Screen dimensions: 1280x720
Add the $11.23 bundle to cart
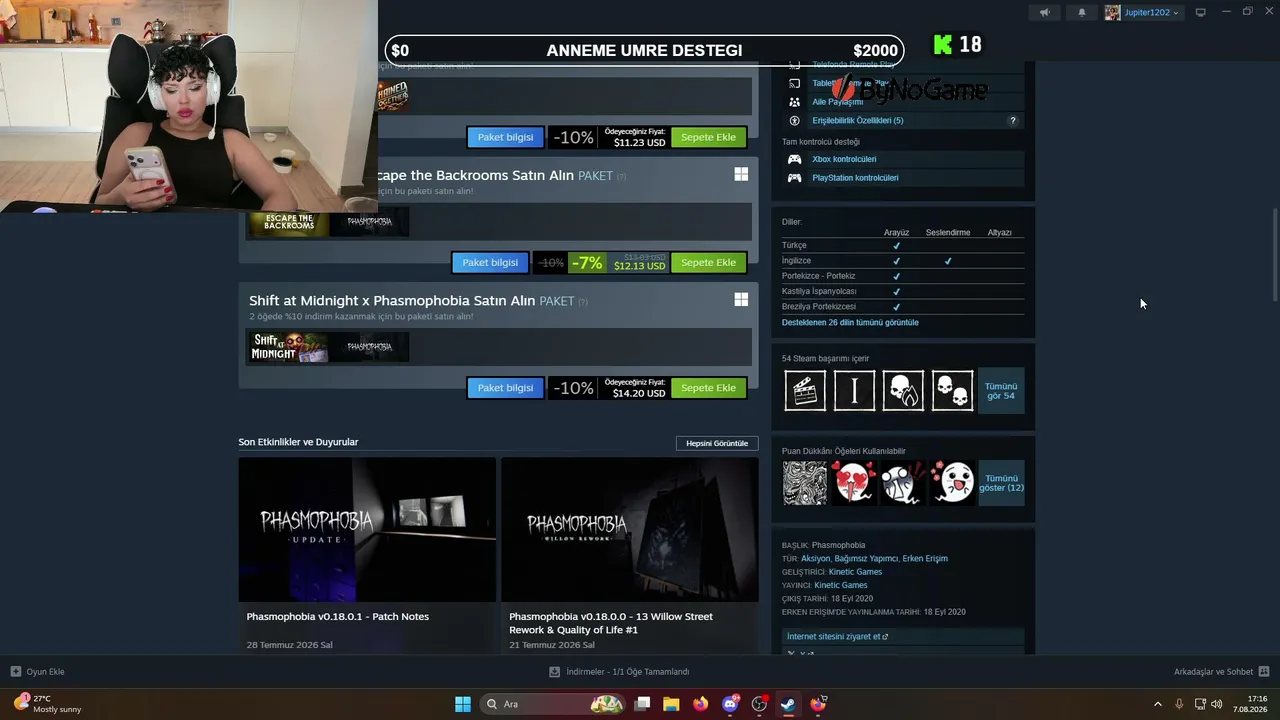pyautogui.click(x=708, y=137)
